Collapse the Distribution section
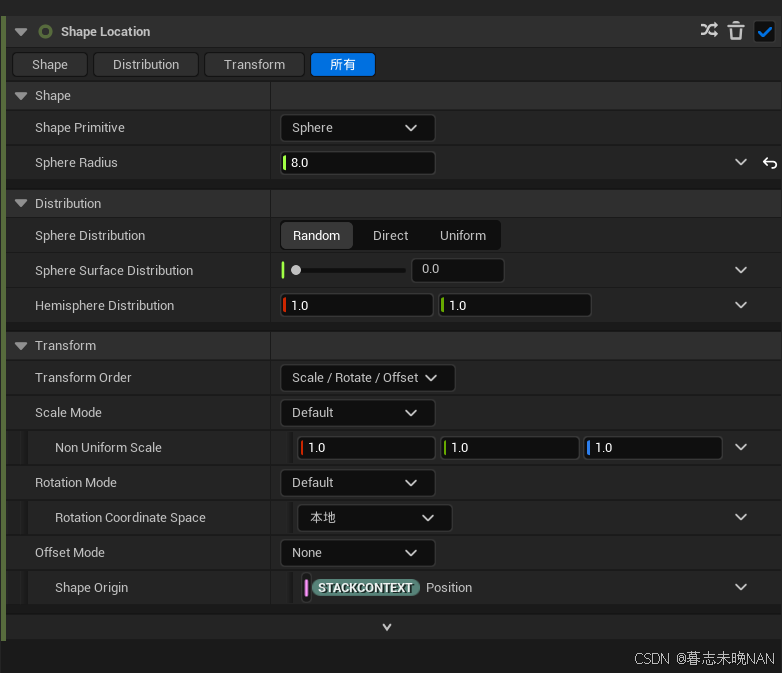The height and width of the screenshot is (673, 782). point(21,204)
